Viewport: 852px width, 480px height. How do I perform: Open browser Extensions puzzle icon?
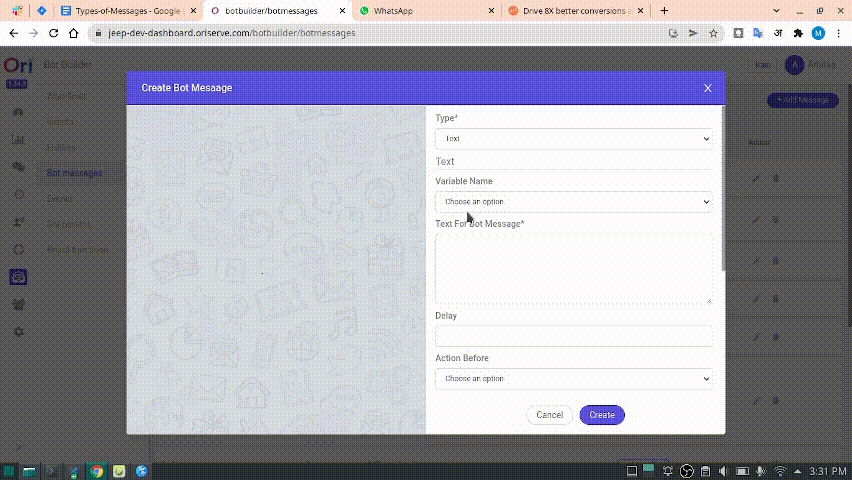pos(798,33)
